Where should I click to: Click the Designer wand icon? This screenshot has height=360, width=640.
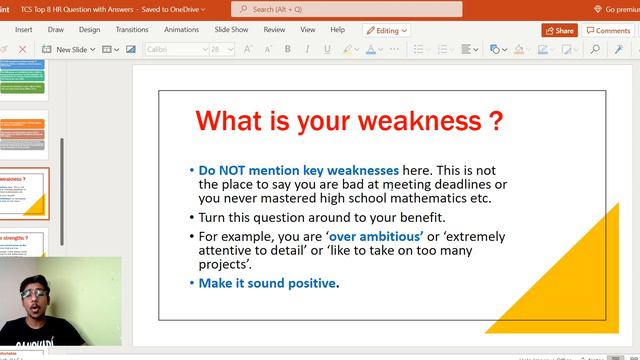click(x=619, y=50)
